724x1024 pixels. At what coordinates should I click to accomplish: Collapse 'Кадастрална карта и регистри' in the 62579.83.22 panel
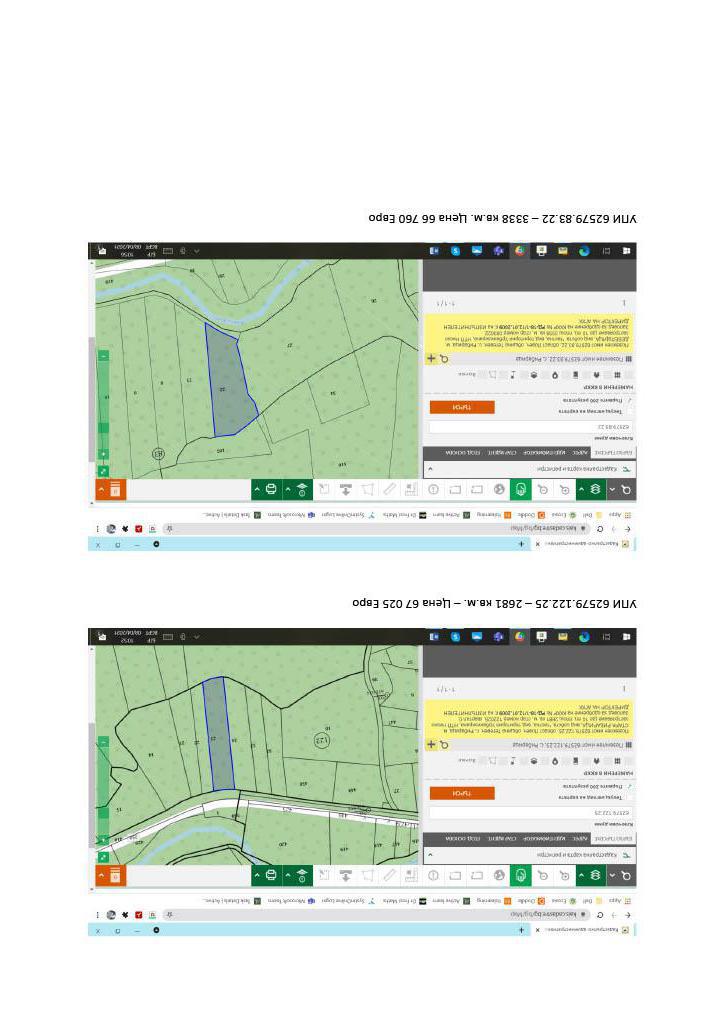coord(430,469)
